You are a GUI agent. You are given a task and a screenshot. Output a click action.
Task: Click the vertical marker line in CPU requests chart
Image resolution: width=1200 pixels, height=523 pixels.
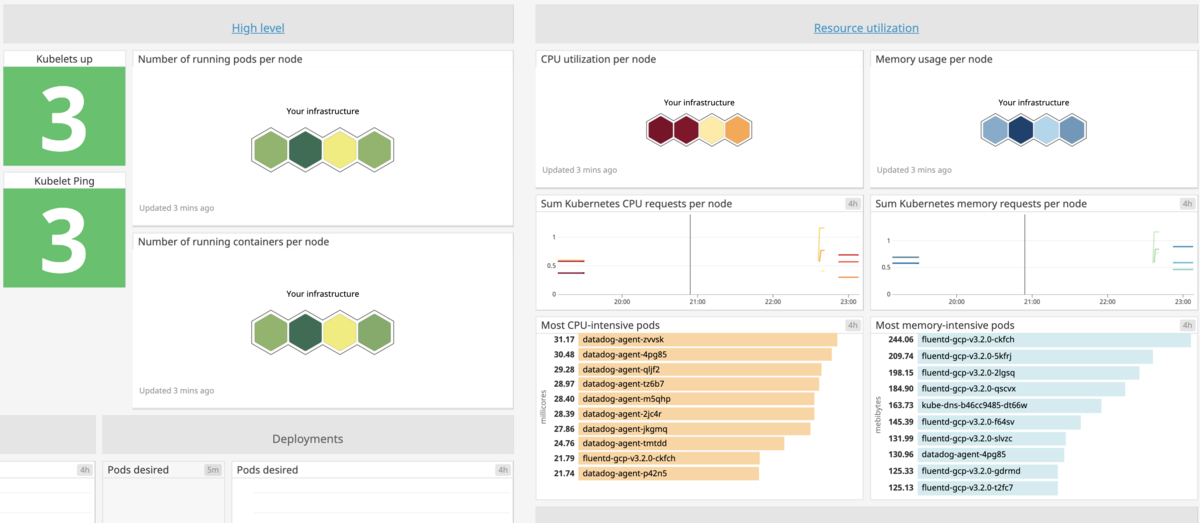(x=690, y=254)
